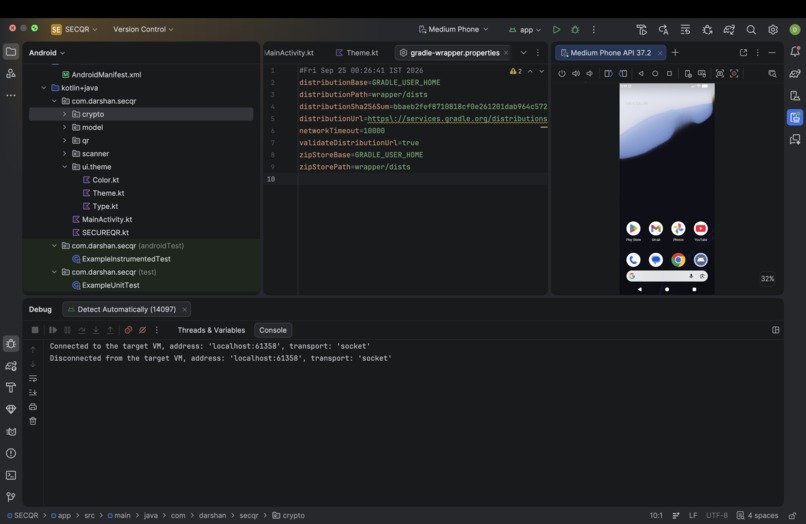The image size is (806, 524).
Task: Open Device Manager in right sidebar
Action: (795, 96)
